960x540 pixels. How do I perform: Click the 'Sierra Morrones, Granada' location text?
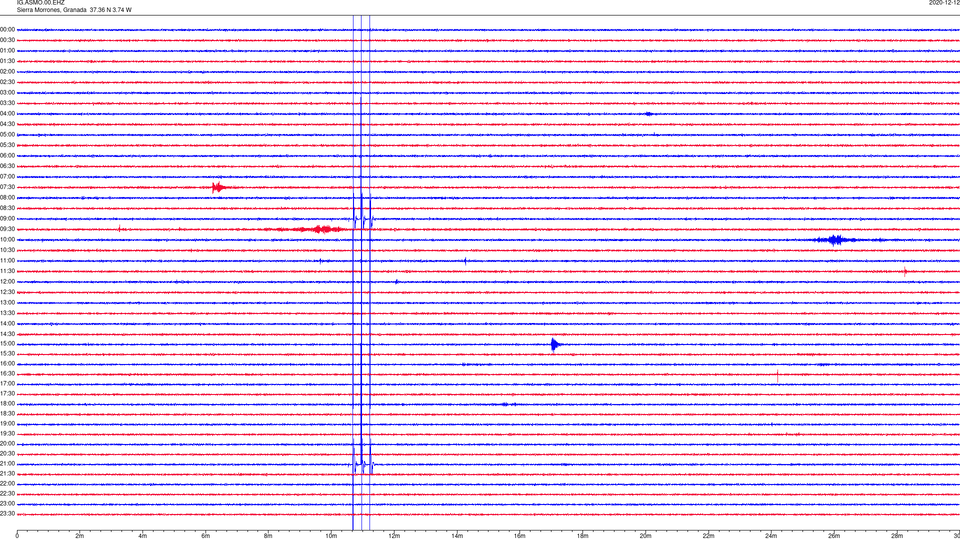[51, 10]
